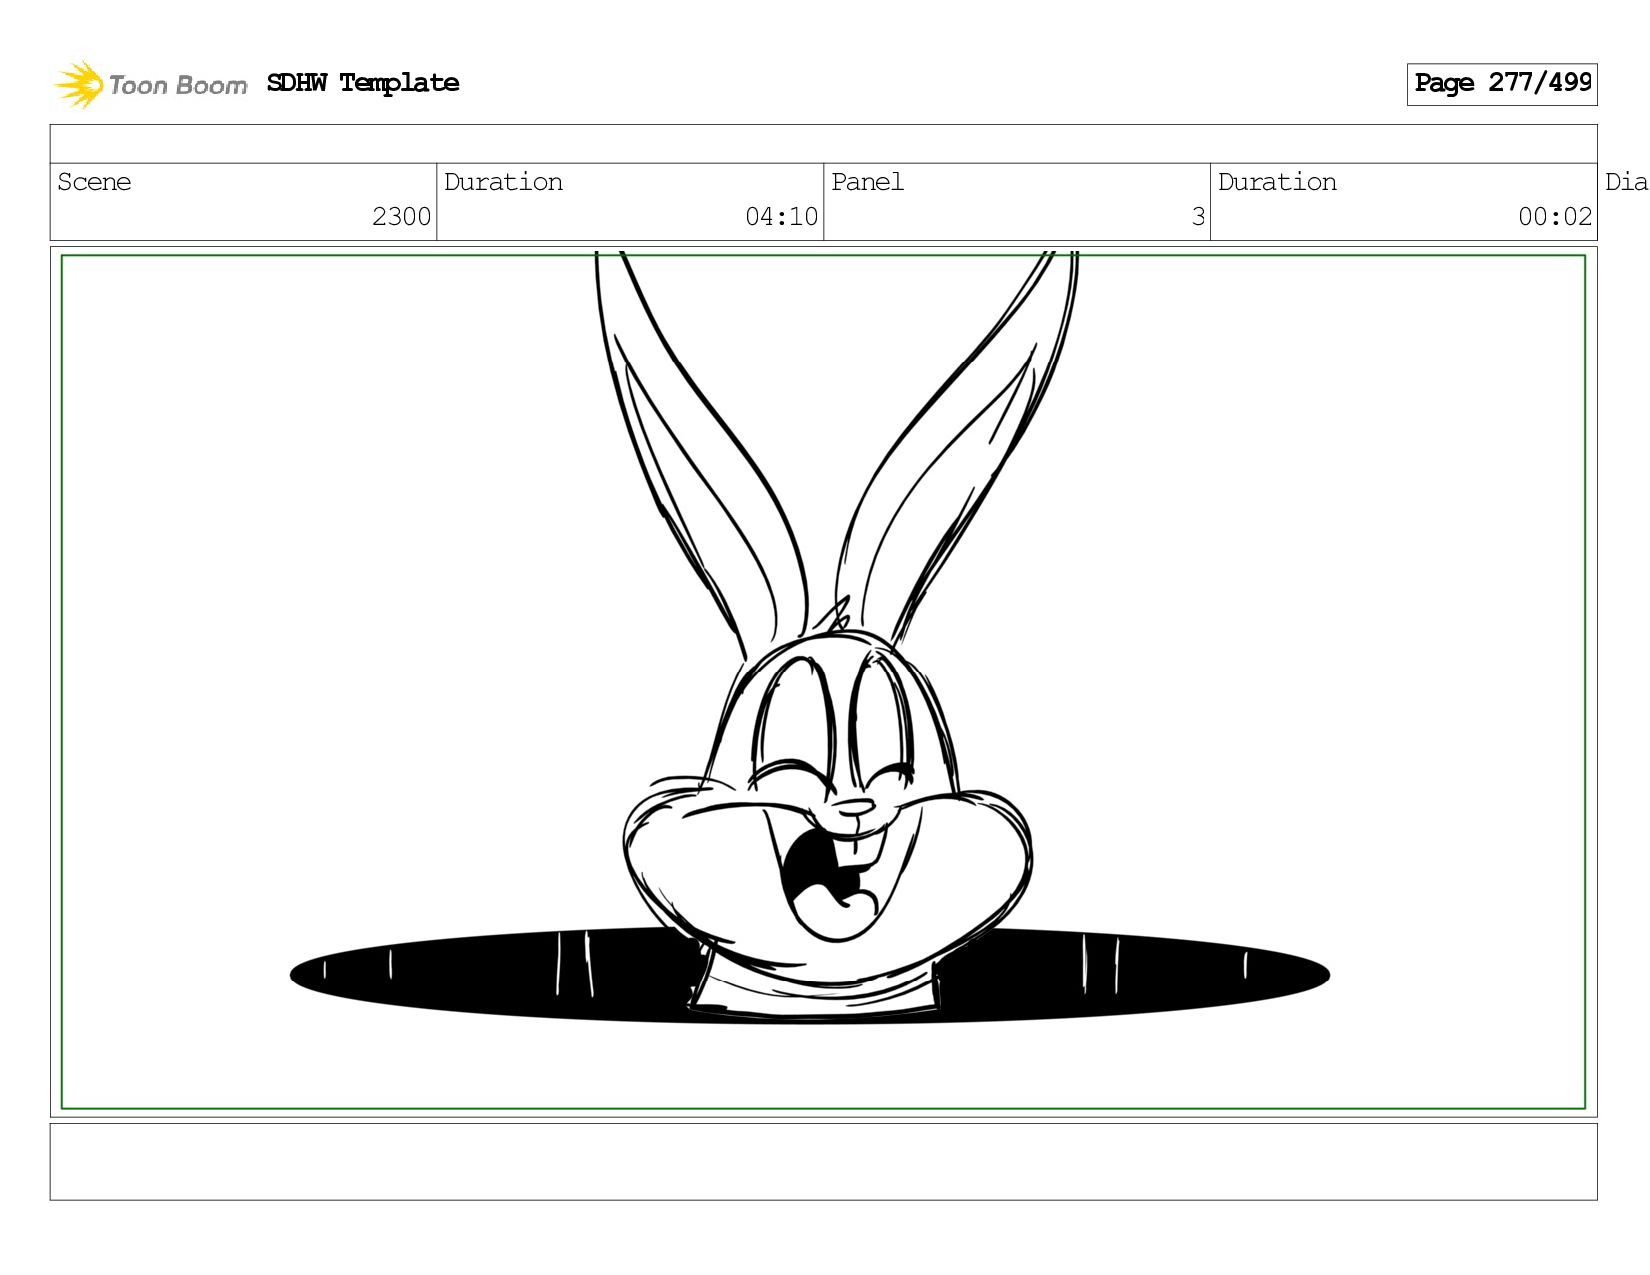Click the Toon Boom logo
The image size is (1650, 1275).
[150, 84]
